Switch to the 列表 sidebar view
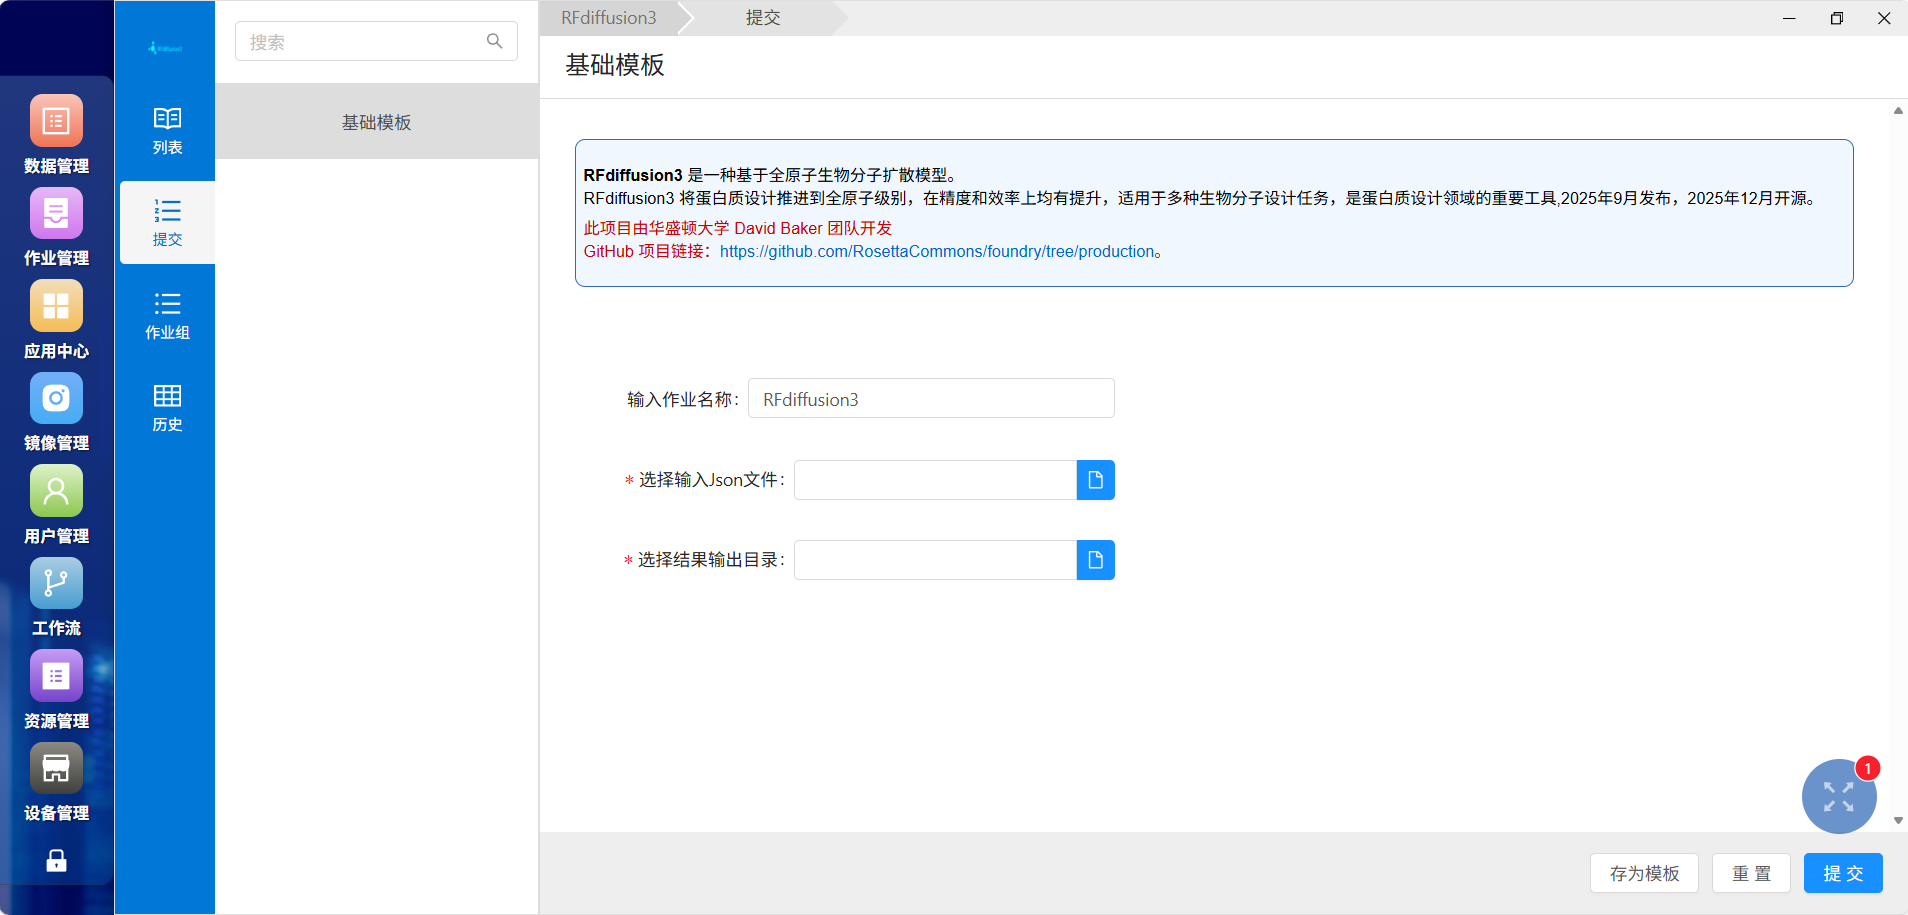The width and height of the screenshot is (1908, 915). pyautogui.click(x=167, y=131)
